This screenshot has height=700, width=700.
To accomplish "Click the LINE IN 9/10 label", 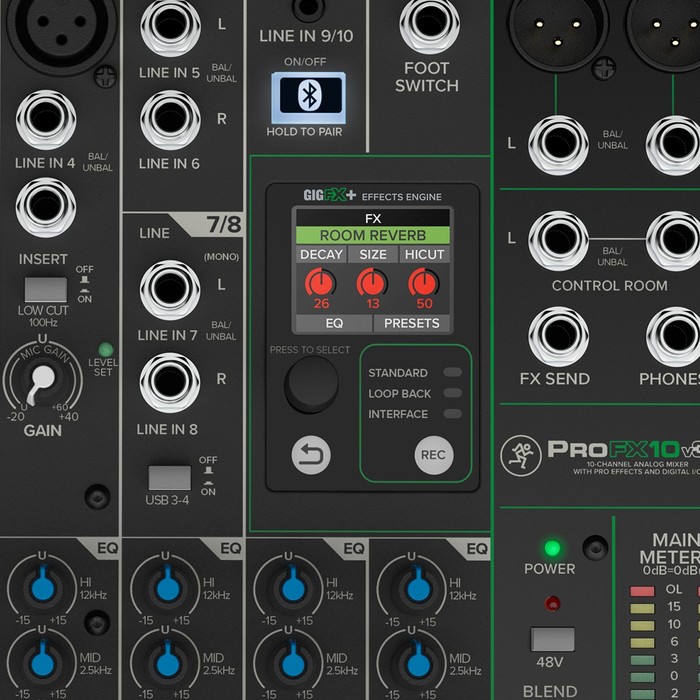I will click(x=306, y=36).
